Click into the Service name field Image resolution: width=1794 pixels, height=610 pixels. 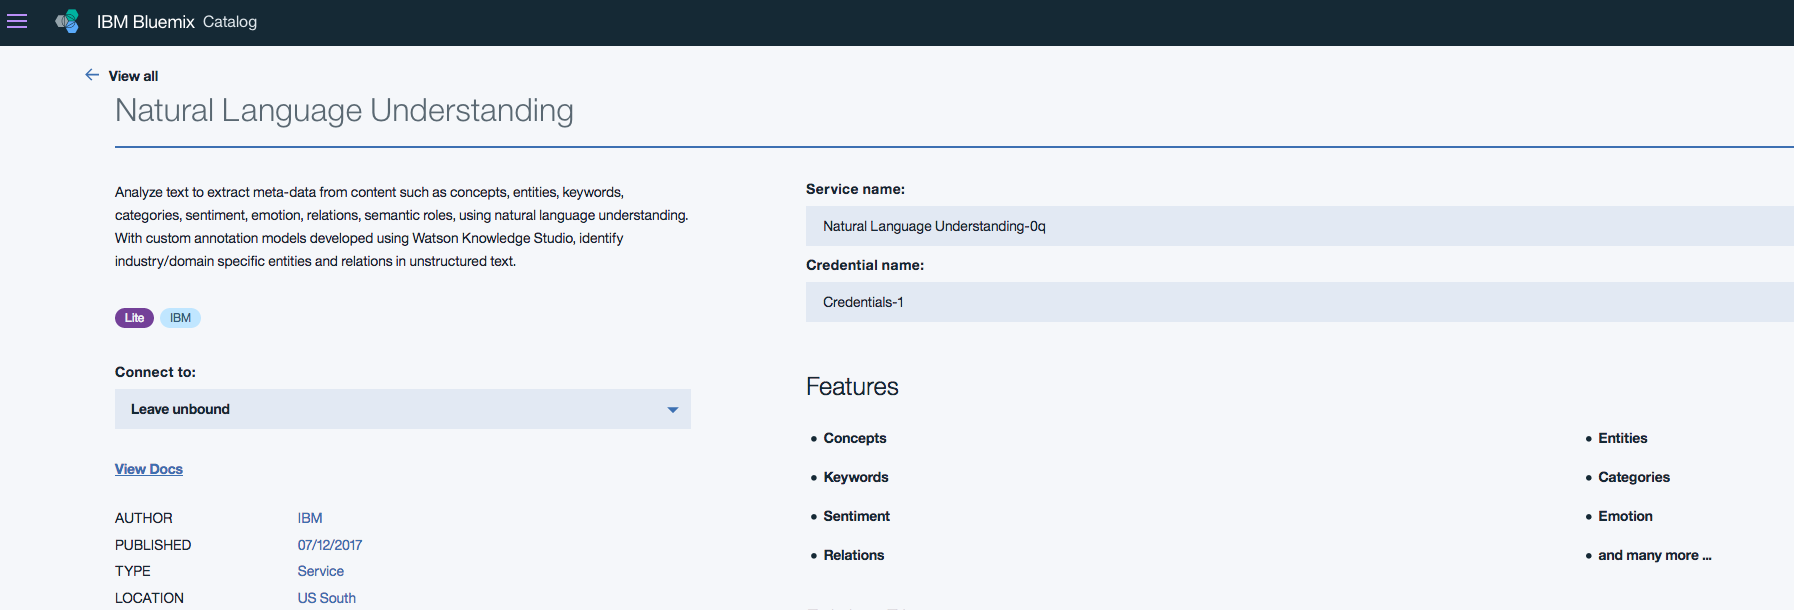(x=1300, y=226)
